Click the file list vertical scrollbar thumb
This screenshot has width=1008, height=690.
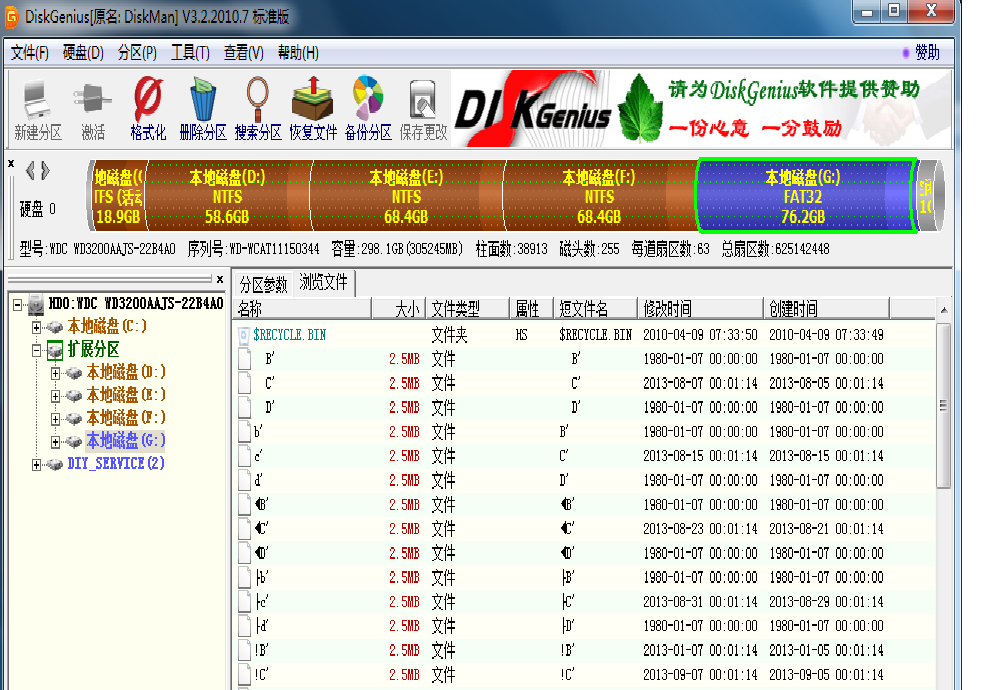[943, 406]
